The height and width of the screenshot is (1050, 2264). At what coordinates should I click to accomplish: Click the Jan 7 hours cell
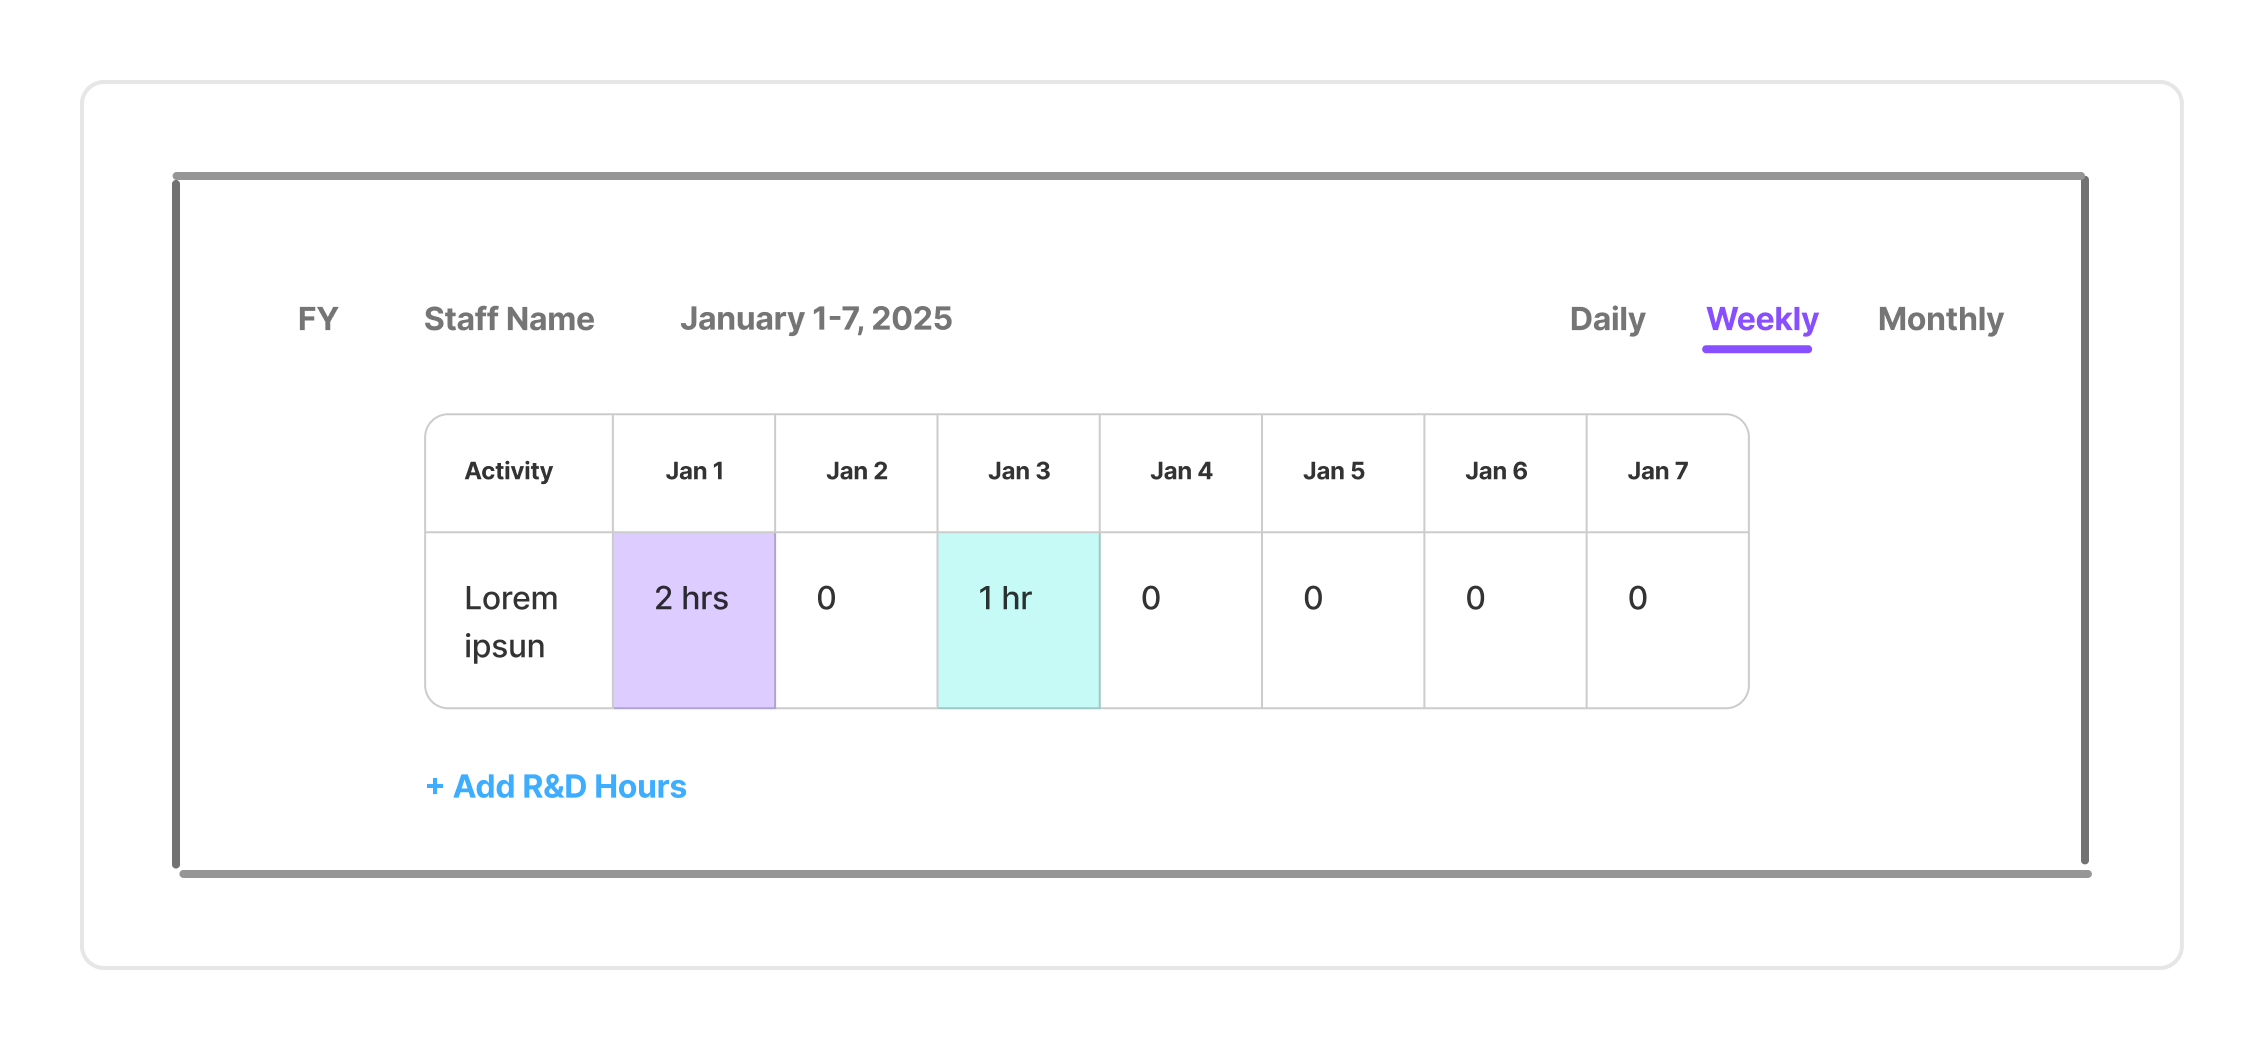[1667, 620]
